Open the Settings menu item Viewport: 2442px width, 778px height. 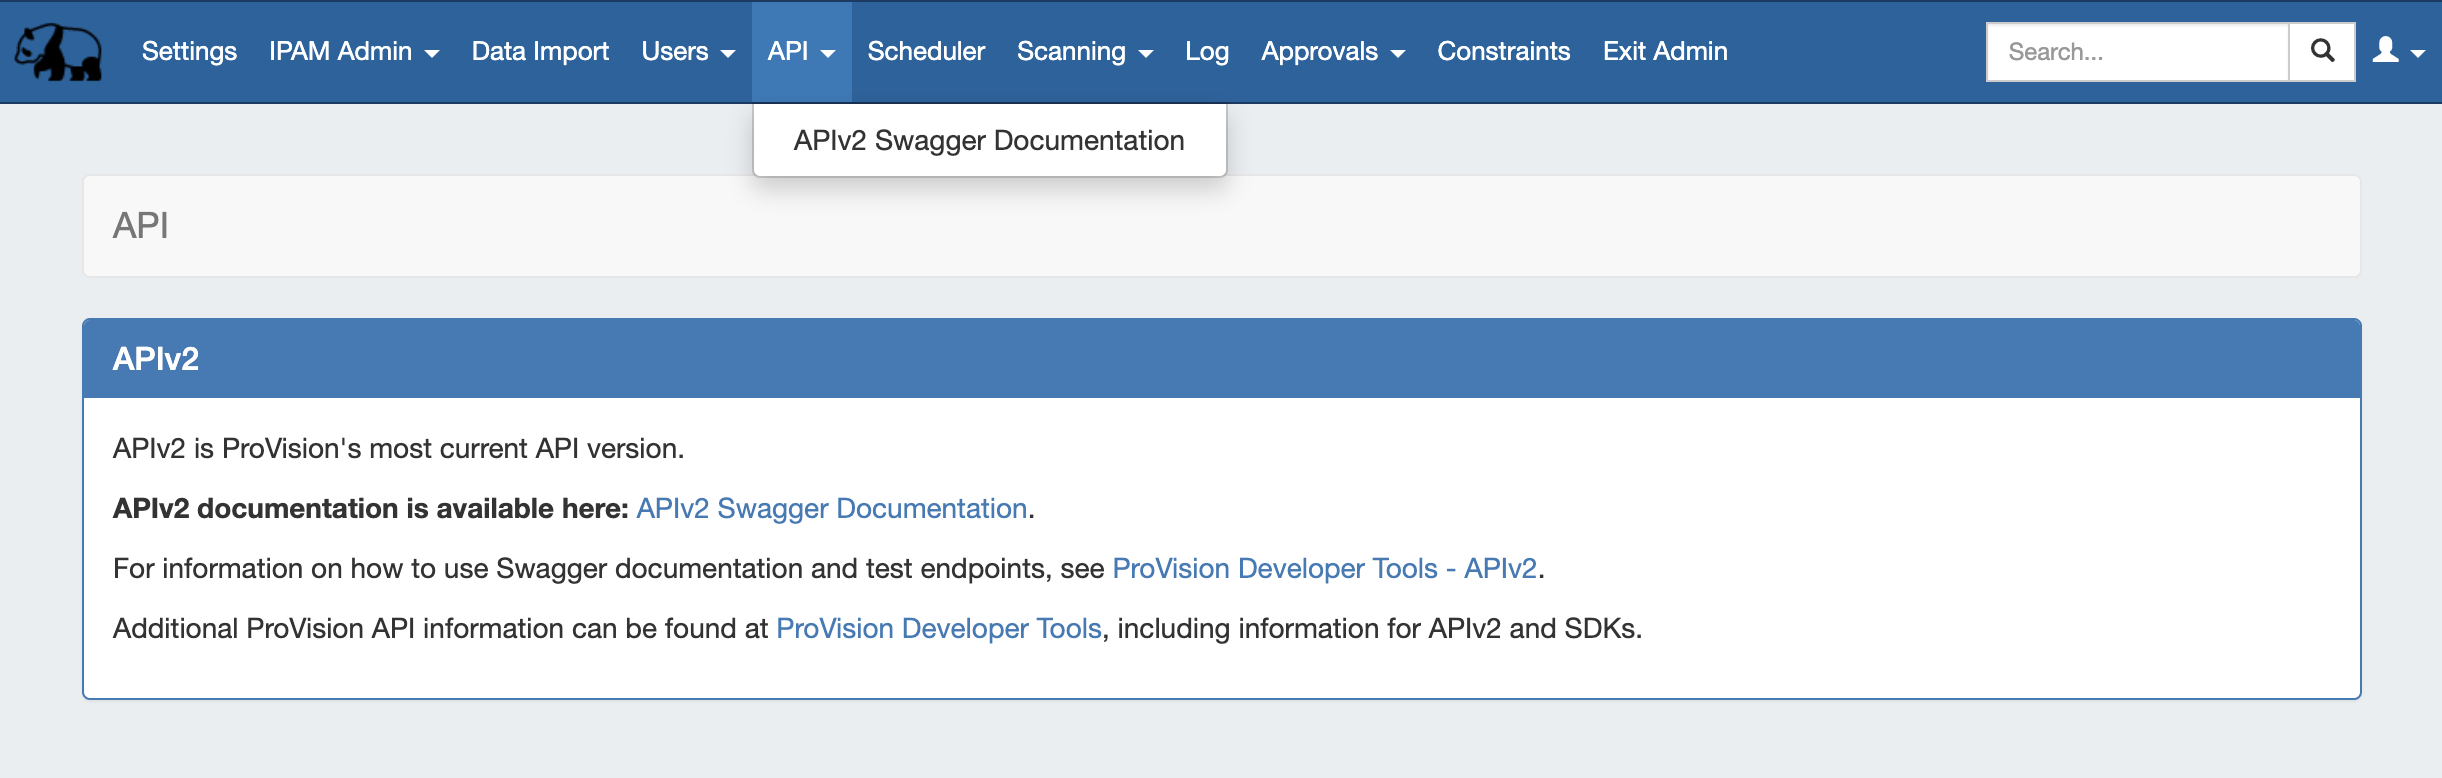click(189, 51)
